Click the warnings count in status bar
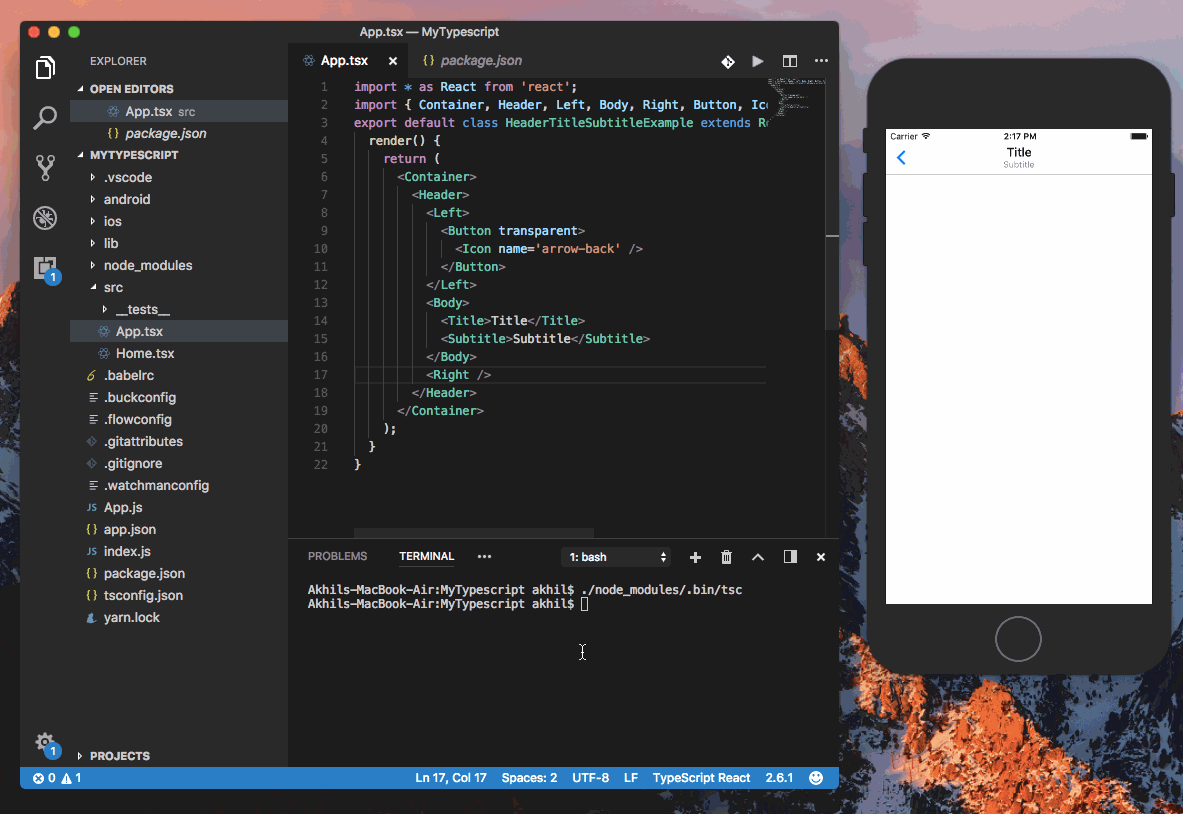Viewport: 1183px width, 814px height. coord(71,778)
